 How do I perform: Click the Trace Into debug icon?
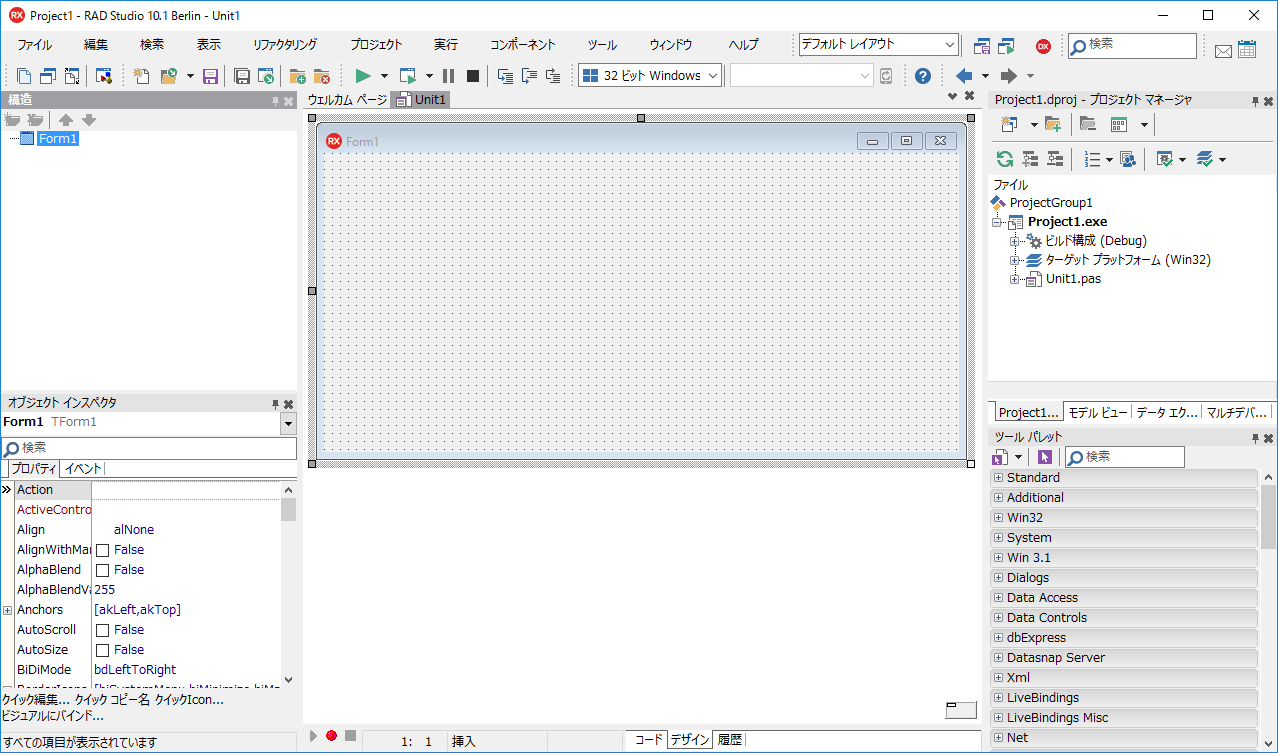[x=505, y=76]
